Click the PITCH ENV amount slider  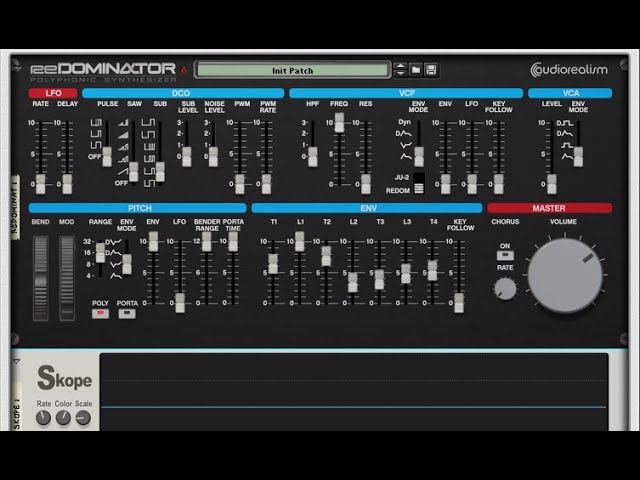(153, 242)
